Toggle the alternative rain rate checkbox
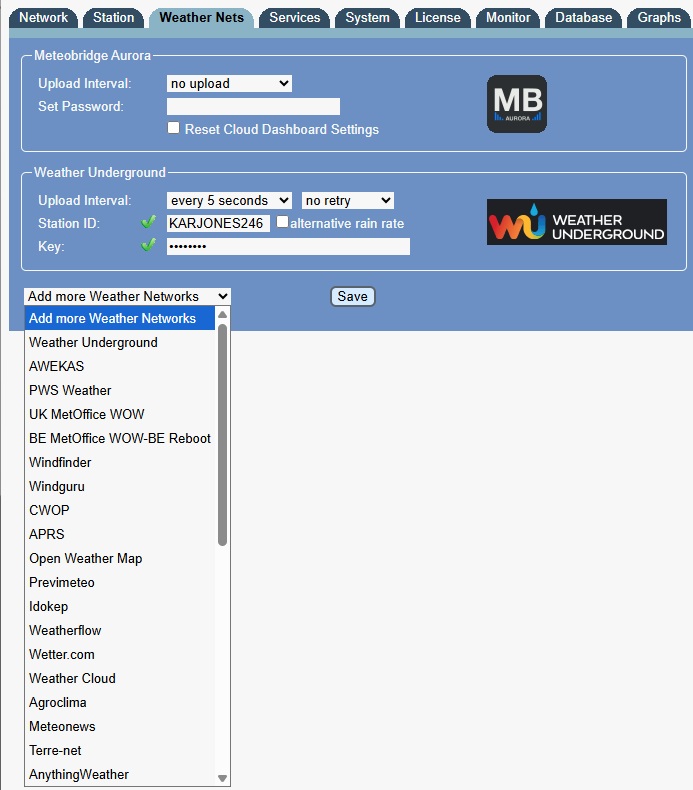 pyautogui.click(x=282, y=222)
